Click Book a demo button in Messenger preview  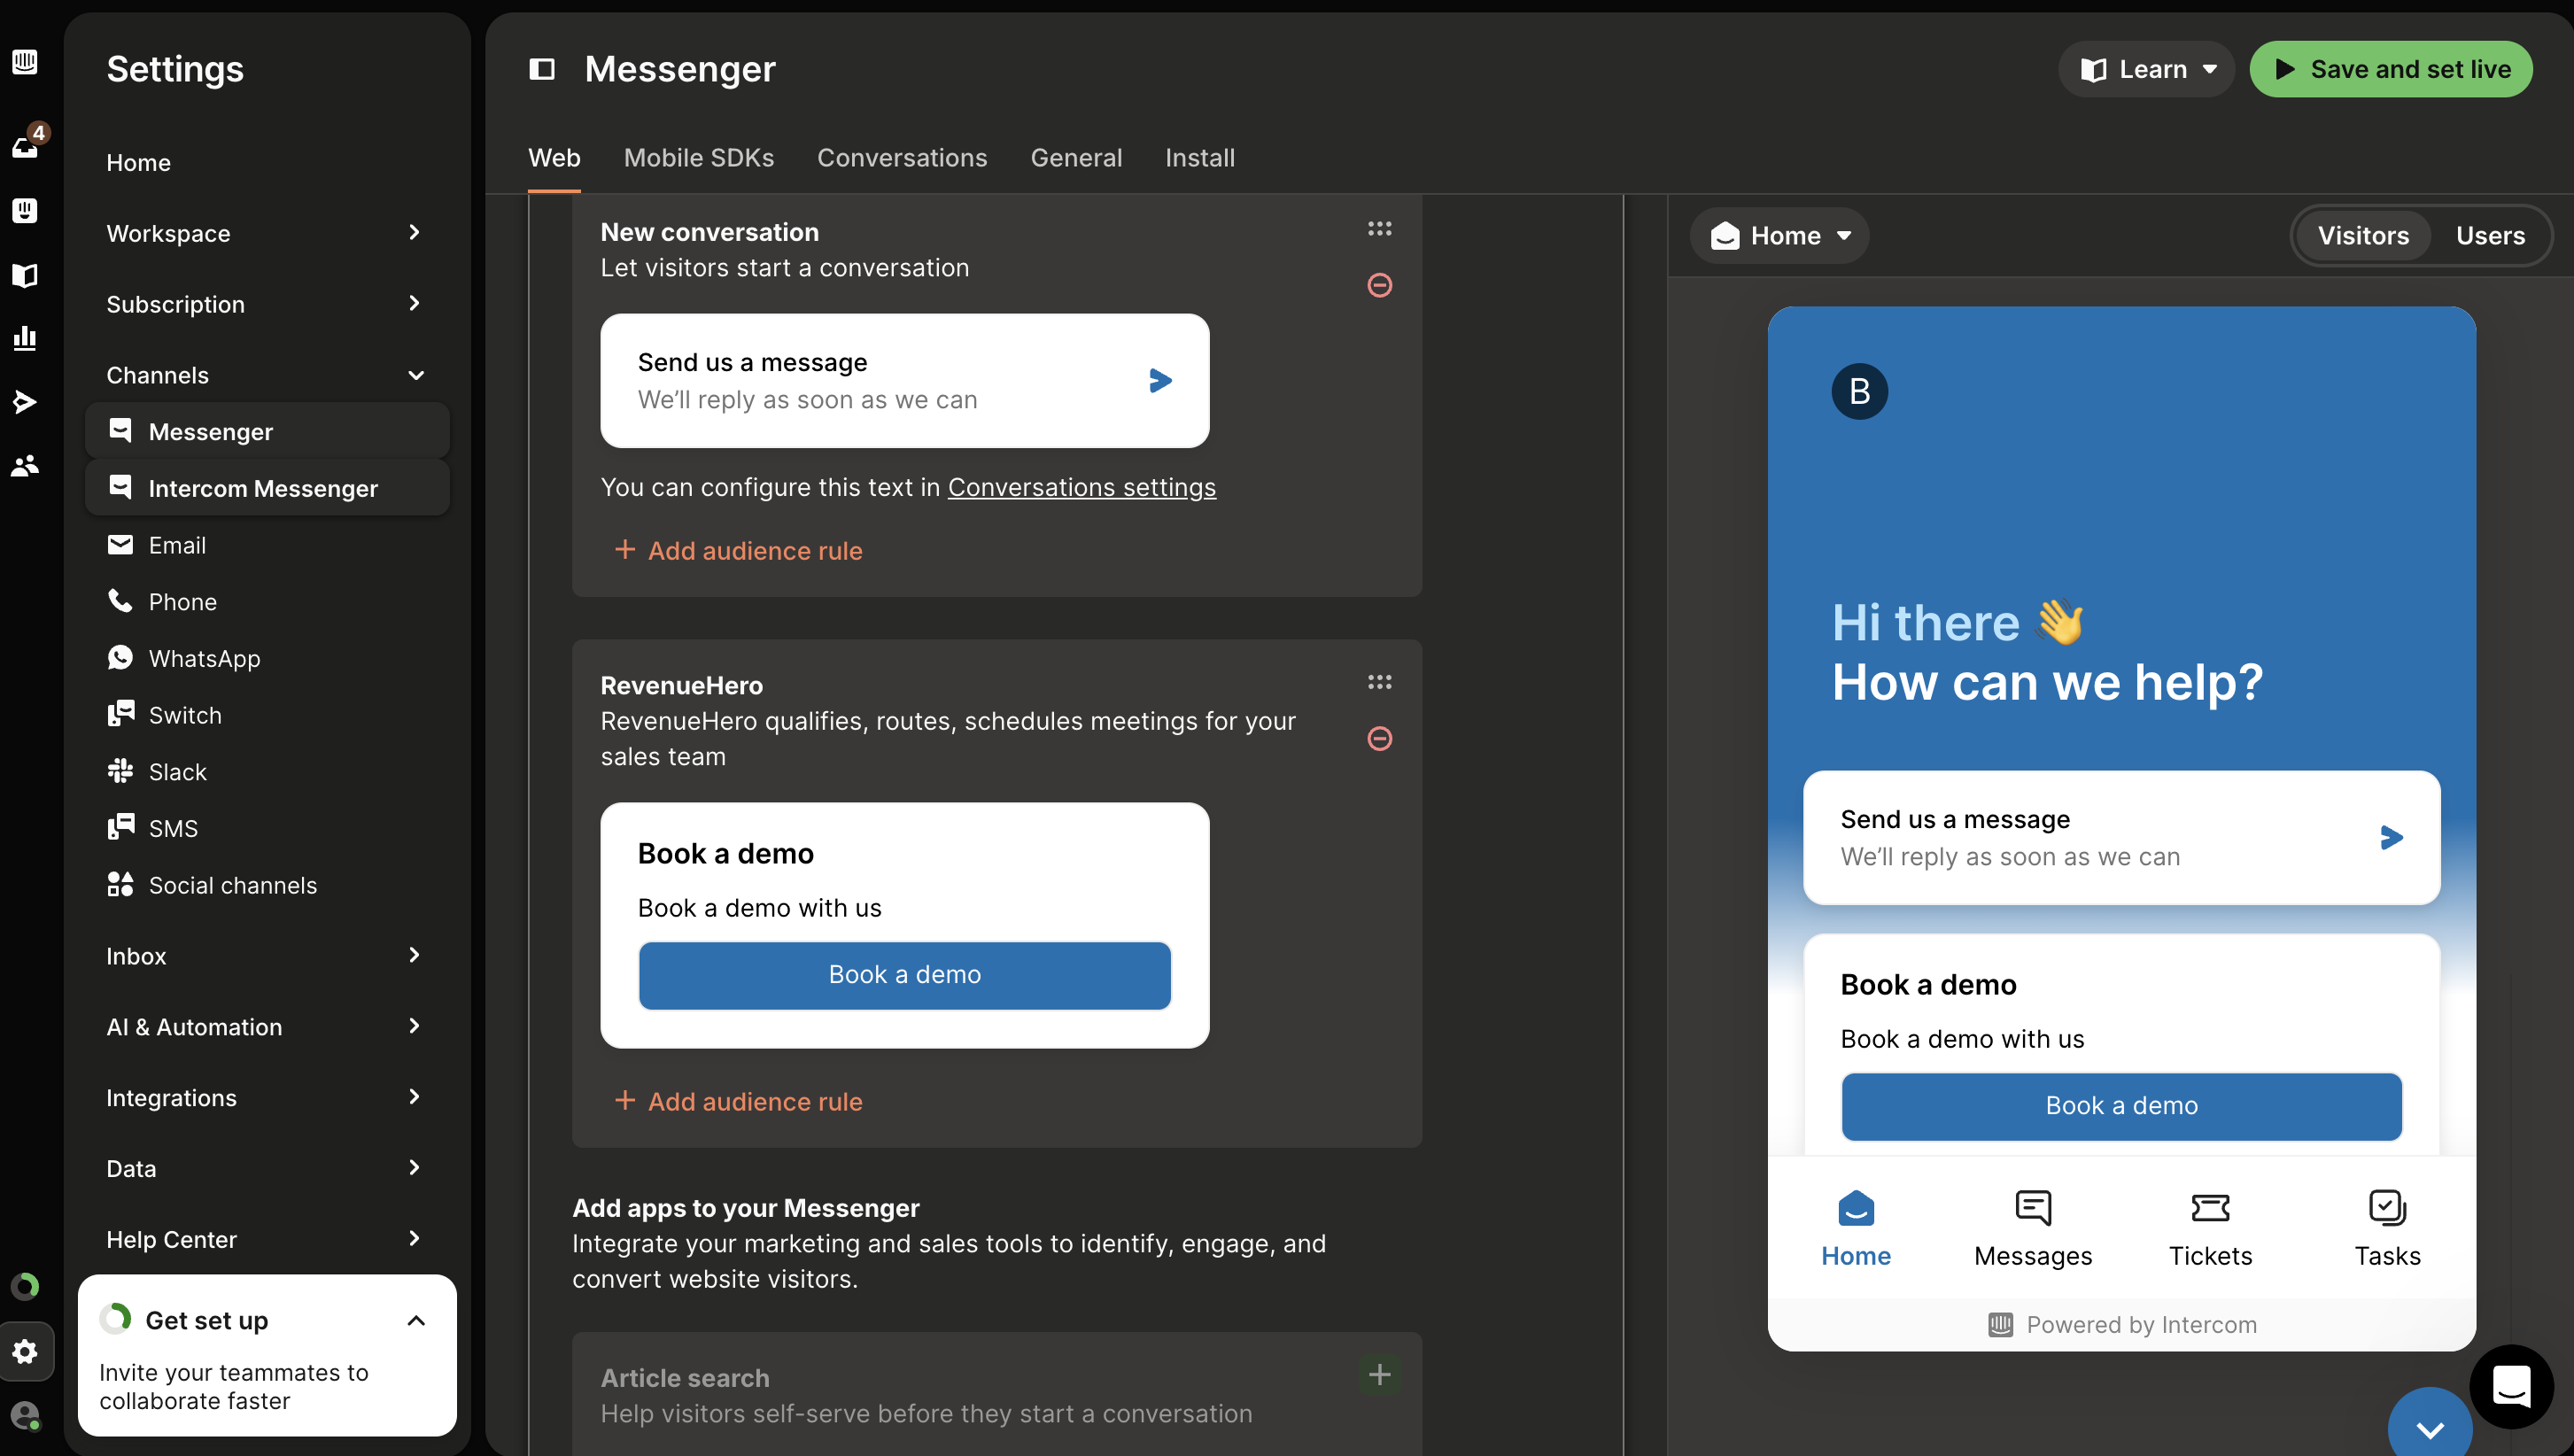pos(2121,1106)
